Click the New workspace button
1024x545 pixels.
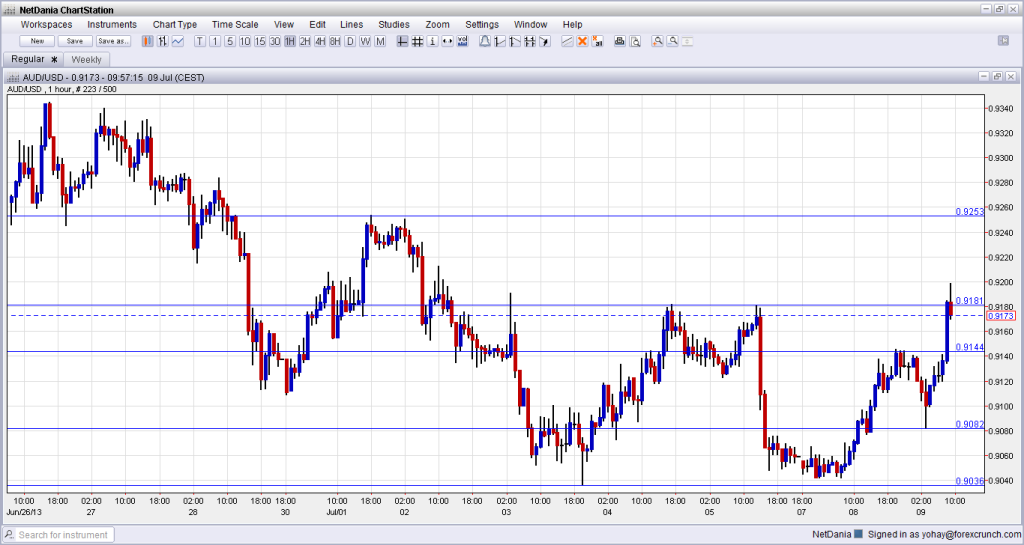pyautogui.click(x=37, y=41)
